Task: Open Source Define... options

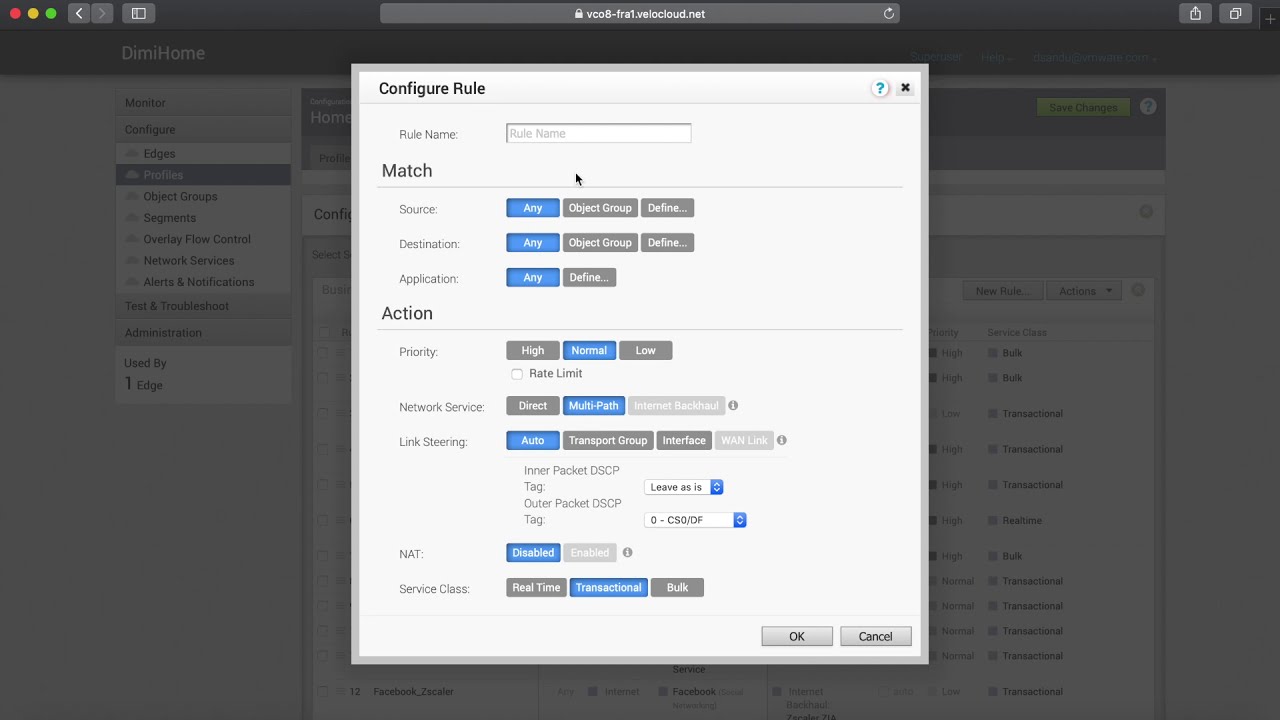Action: coord(667,208)
